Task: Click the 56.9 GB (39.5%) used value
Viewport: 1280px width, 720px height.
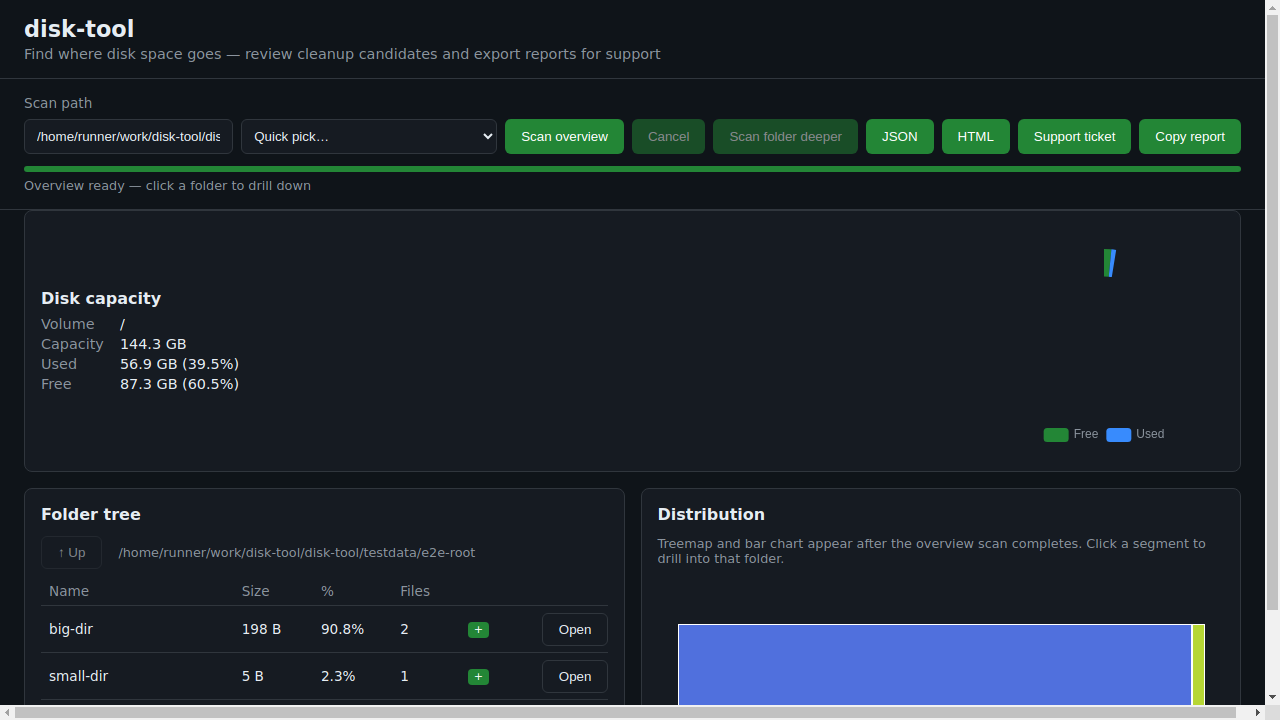Action: (x=179, y=364)
